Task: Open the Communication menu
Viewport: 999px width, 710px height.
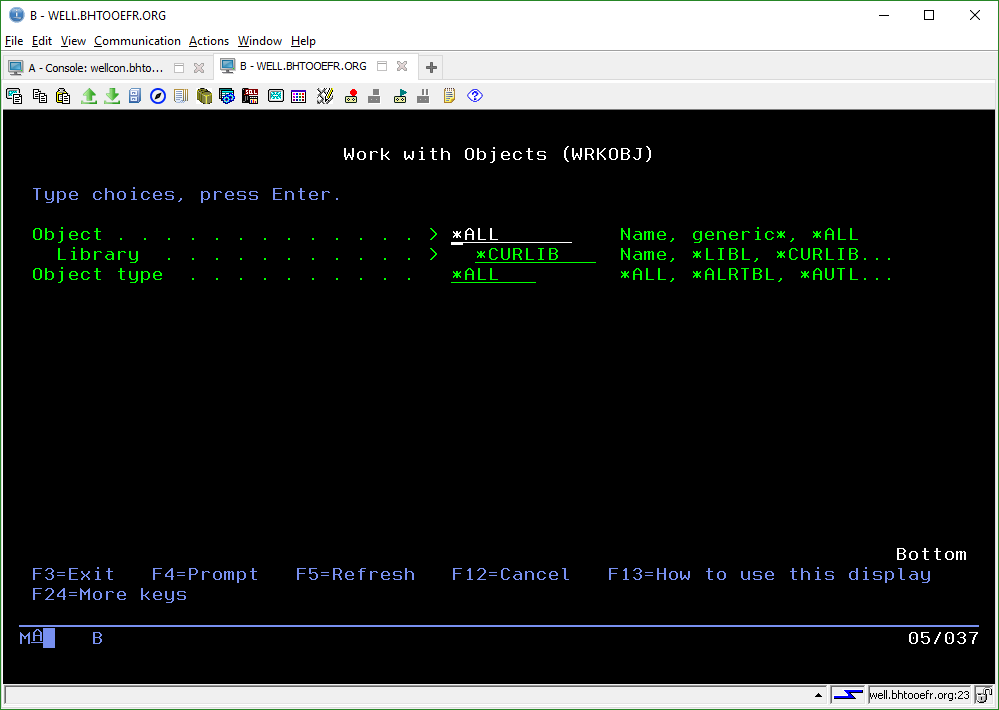Action: 137,41
